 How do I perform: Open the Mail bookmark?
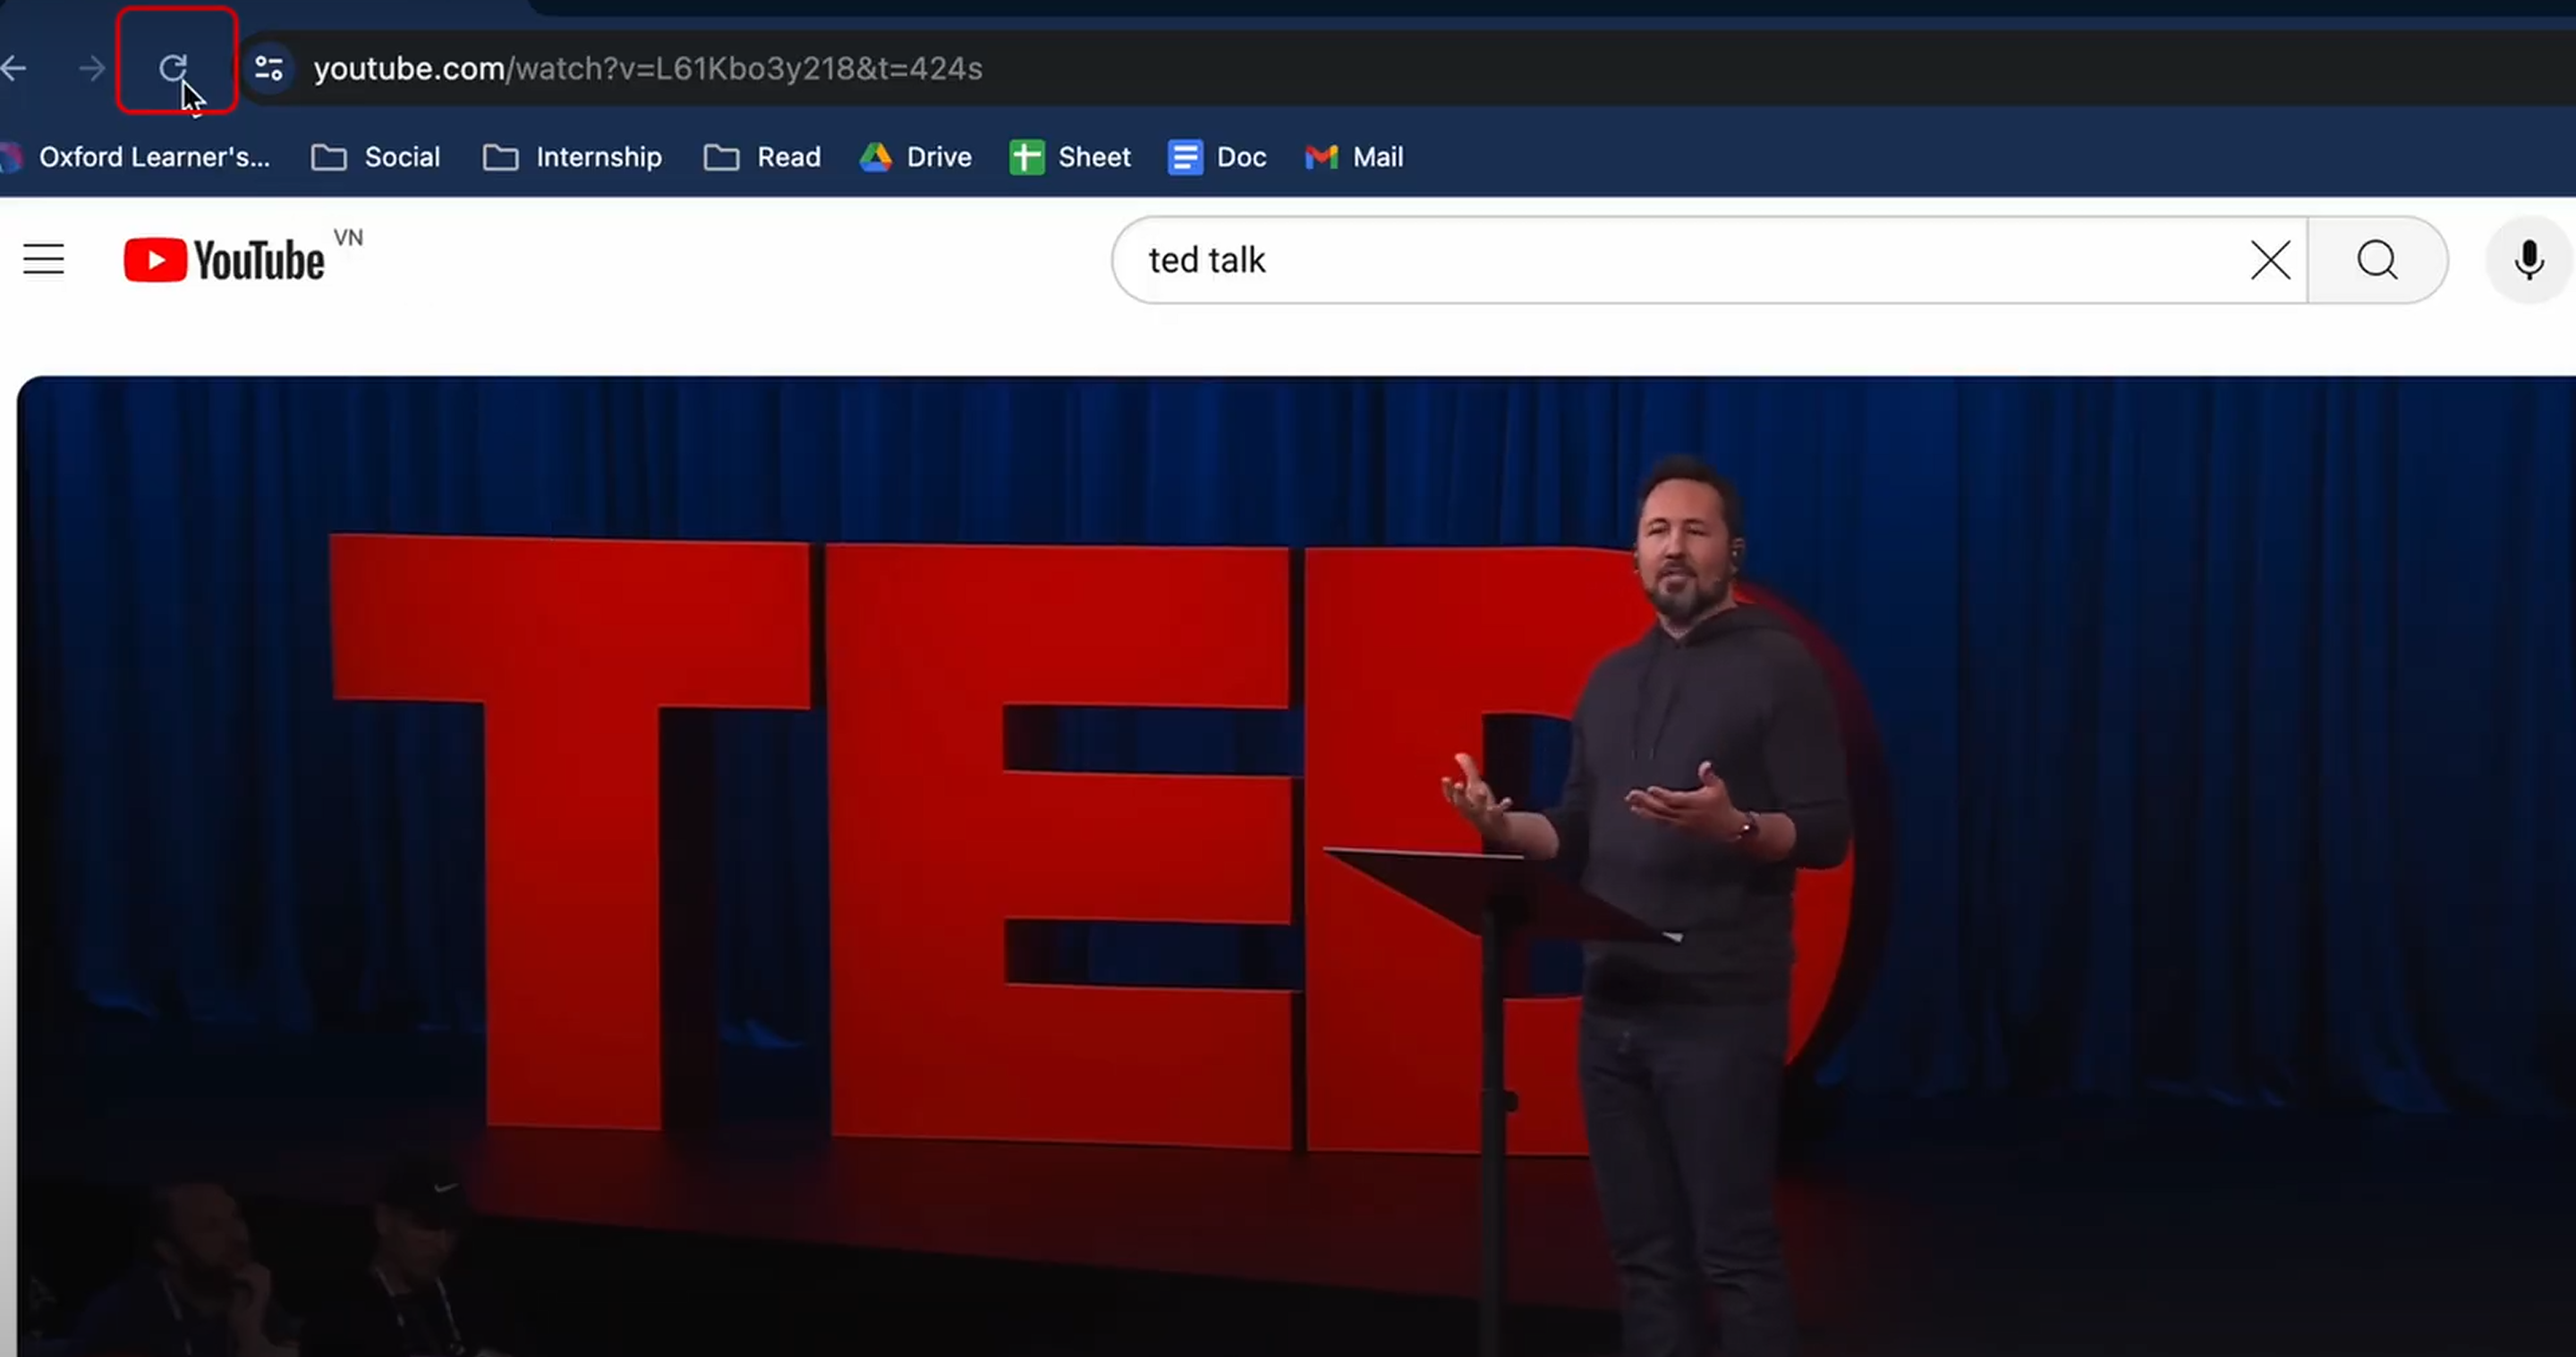click(x=1354, y=157)
